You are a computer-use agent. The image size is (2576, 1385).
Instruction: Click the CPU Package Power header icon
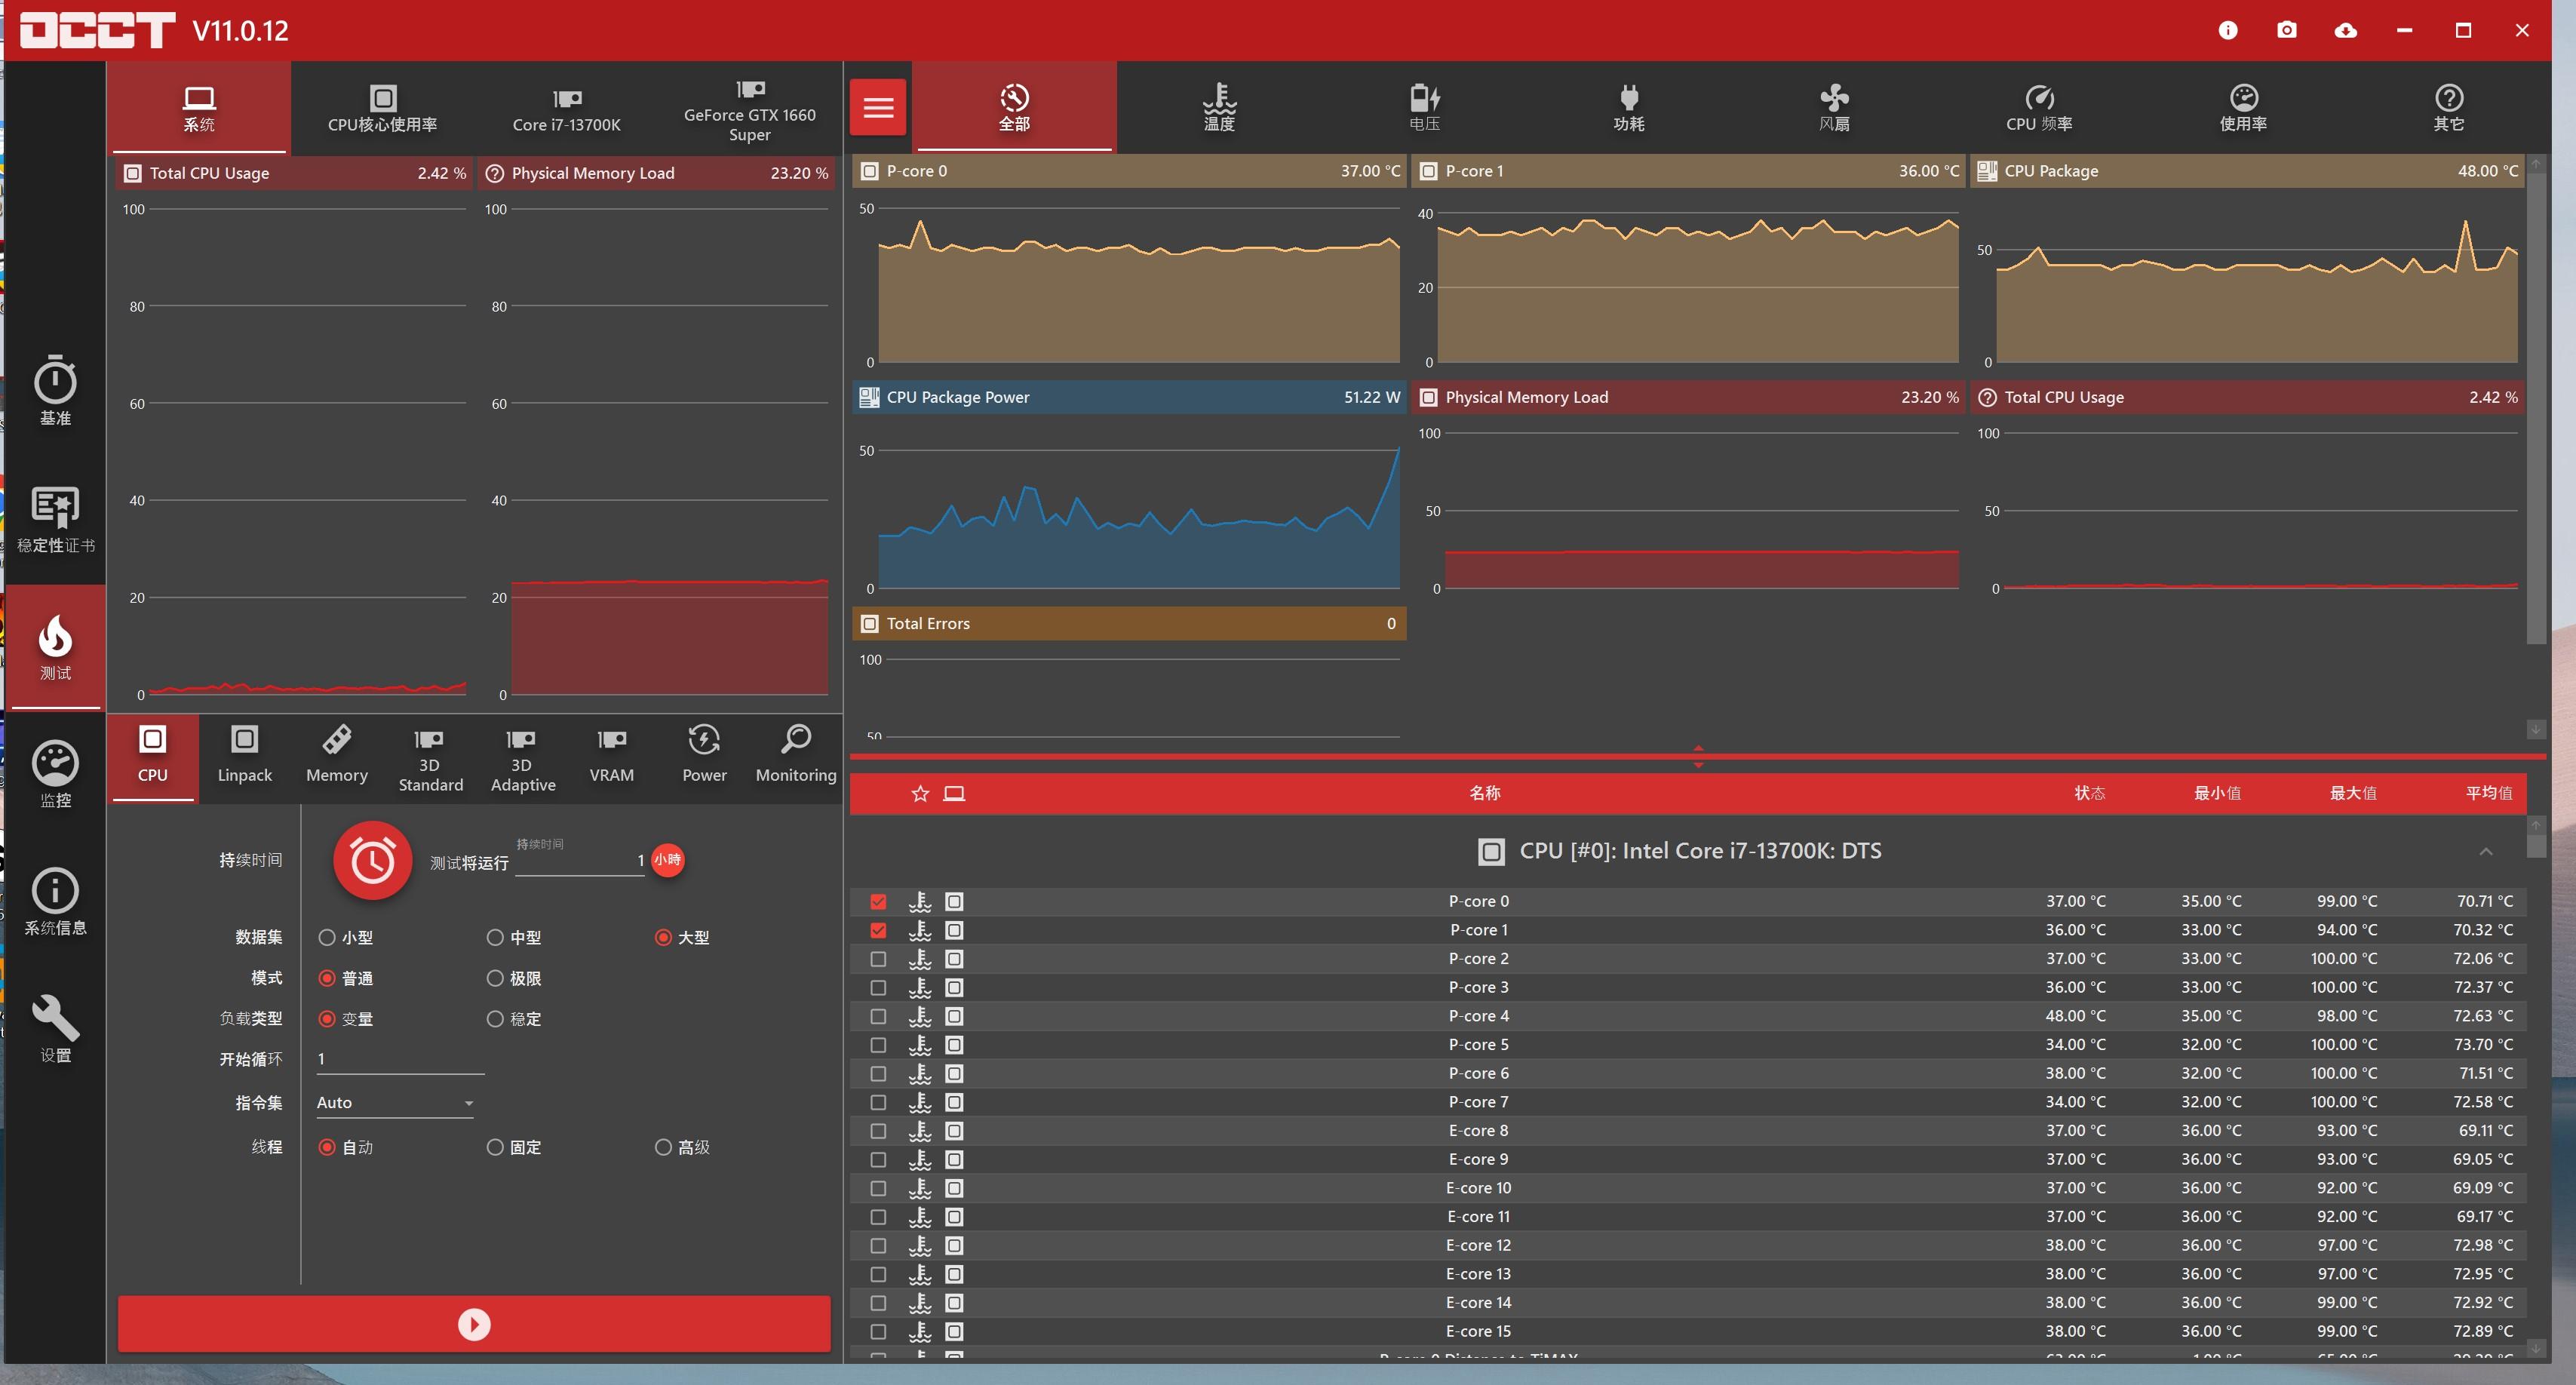tap(869, 397)
